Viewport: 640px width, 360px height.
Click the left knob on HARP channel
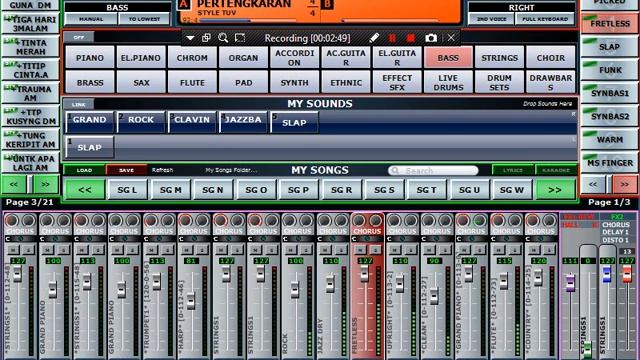coord(185,220)
